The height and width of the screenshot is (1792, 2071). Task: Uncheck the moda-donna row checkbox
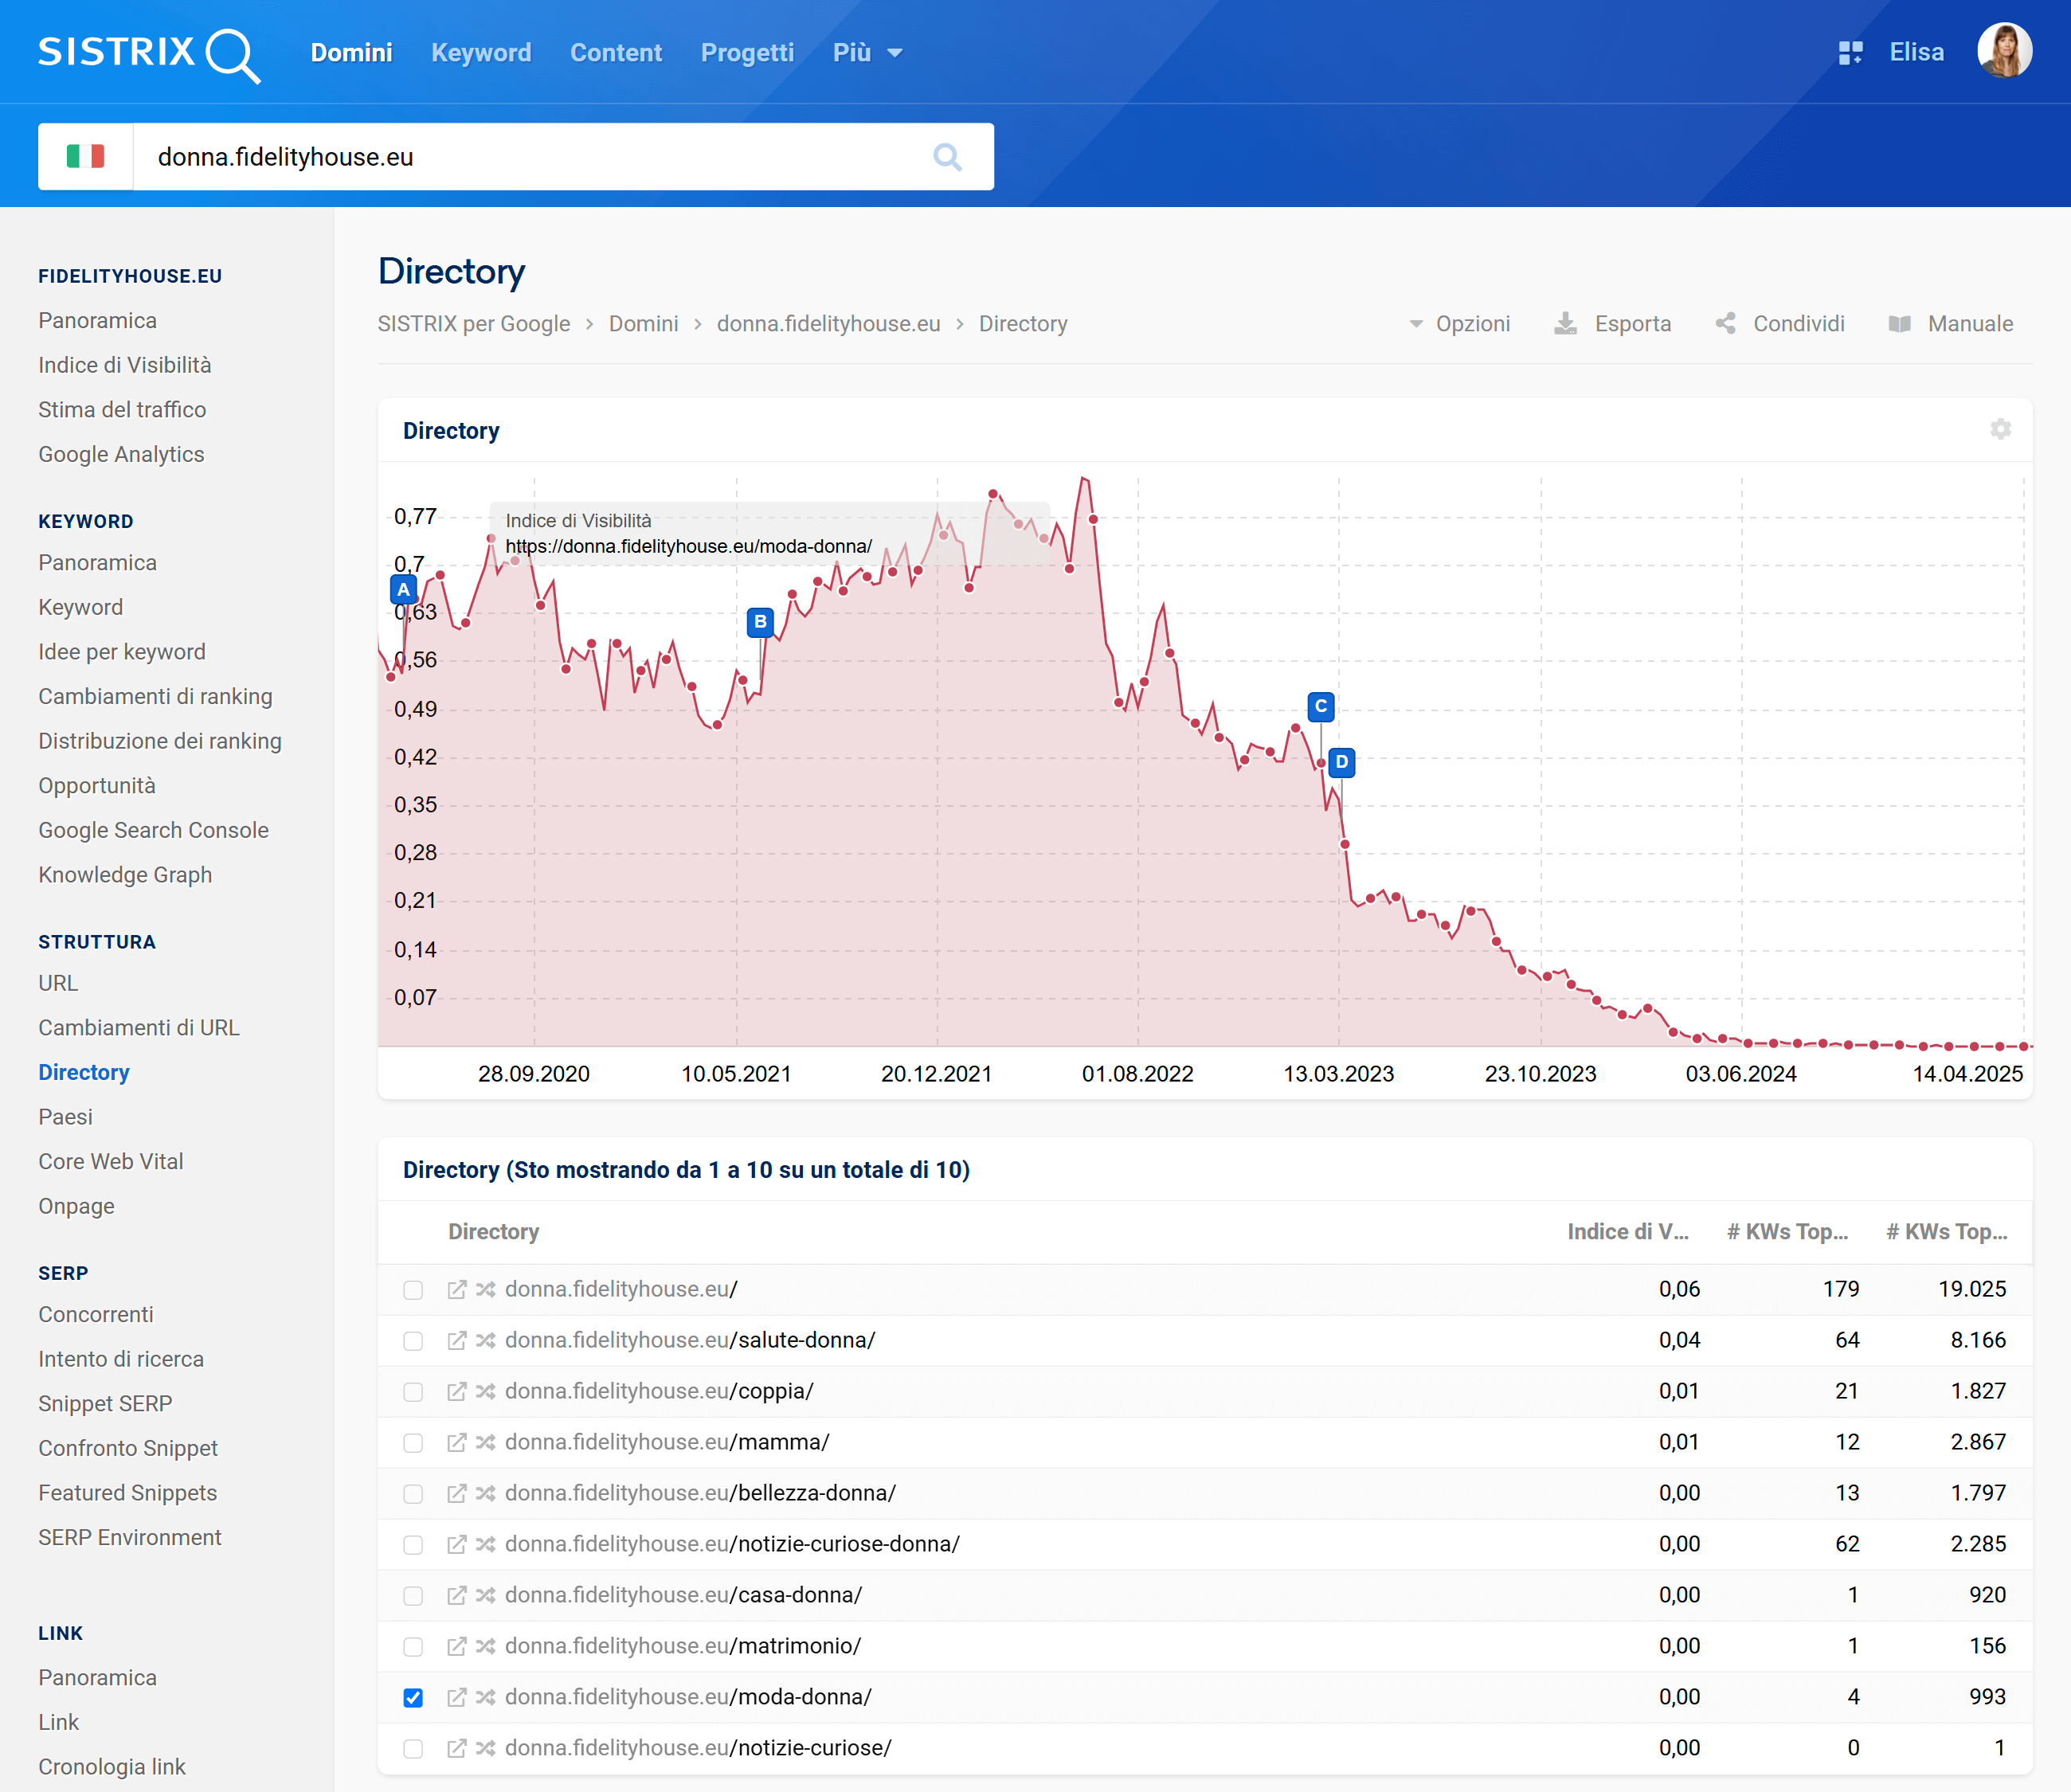(x=413, y=1698)
